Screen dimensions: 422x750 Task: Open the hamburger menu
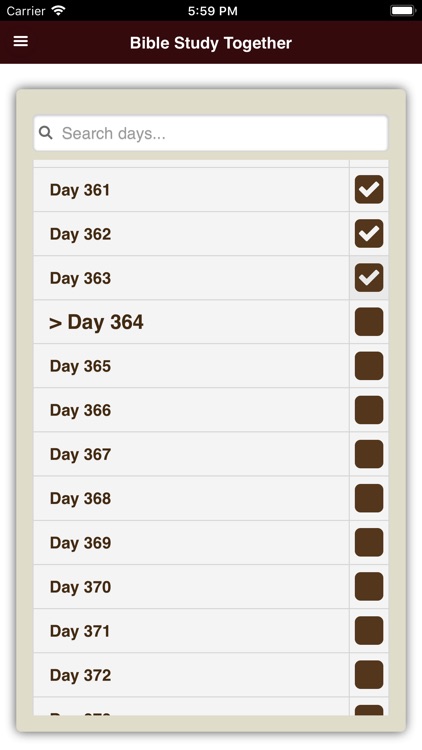click(x=21, y=42)
